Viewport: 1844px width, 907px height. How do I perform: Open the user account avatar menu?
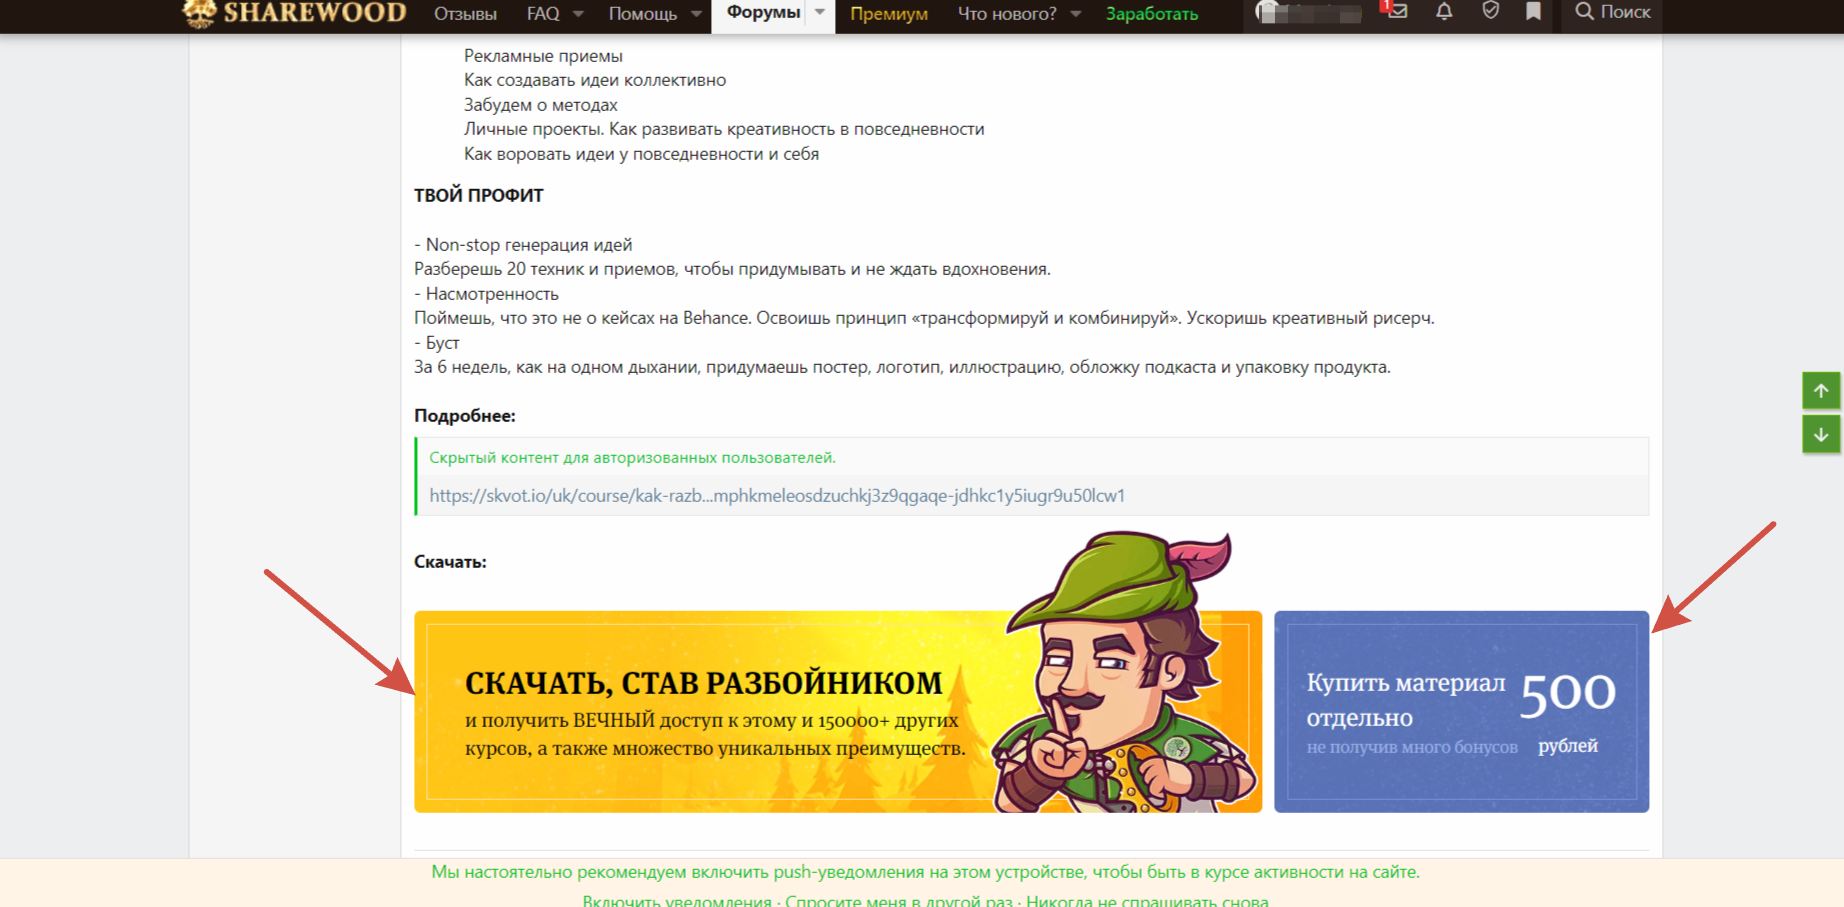pos(1308,13)
